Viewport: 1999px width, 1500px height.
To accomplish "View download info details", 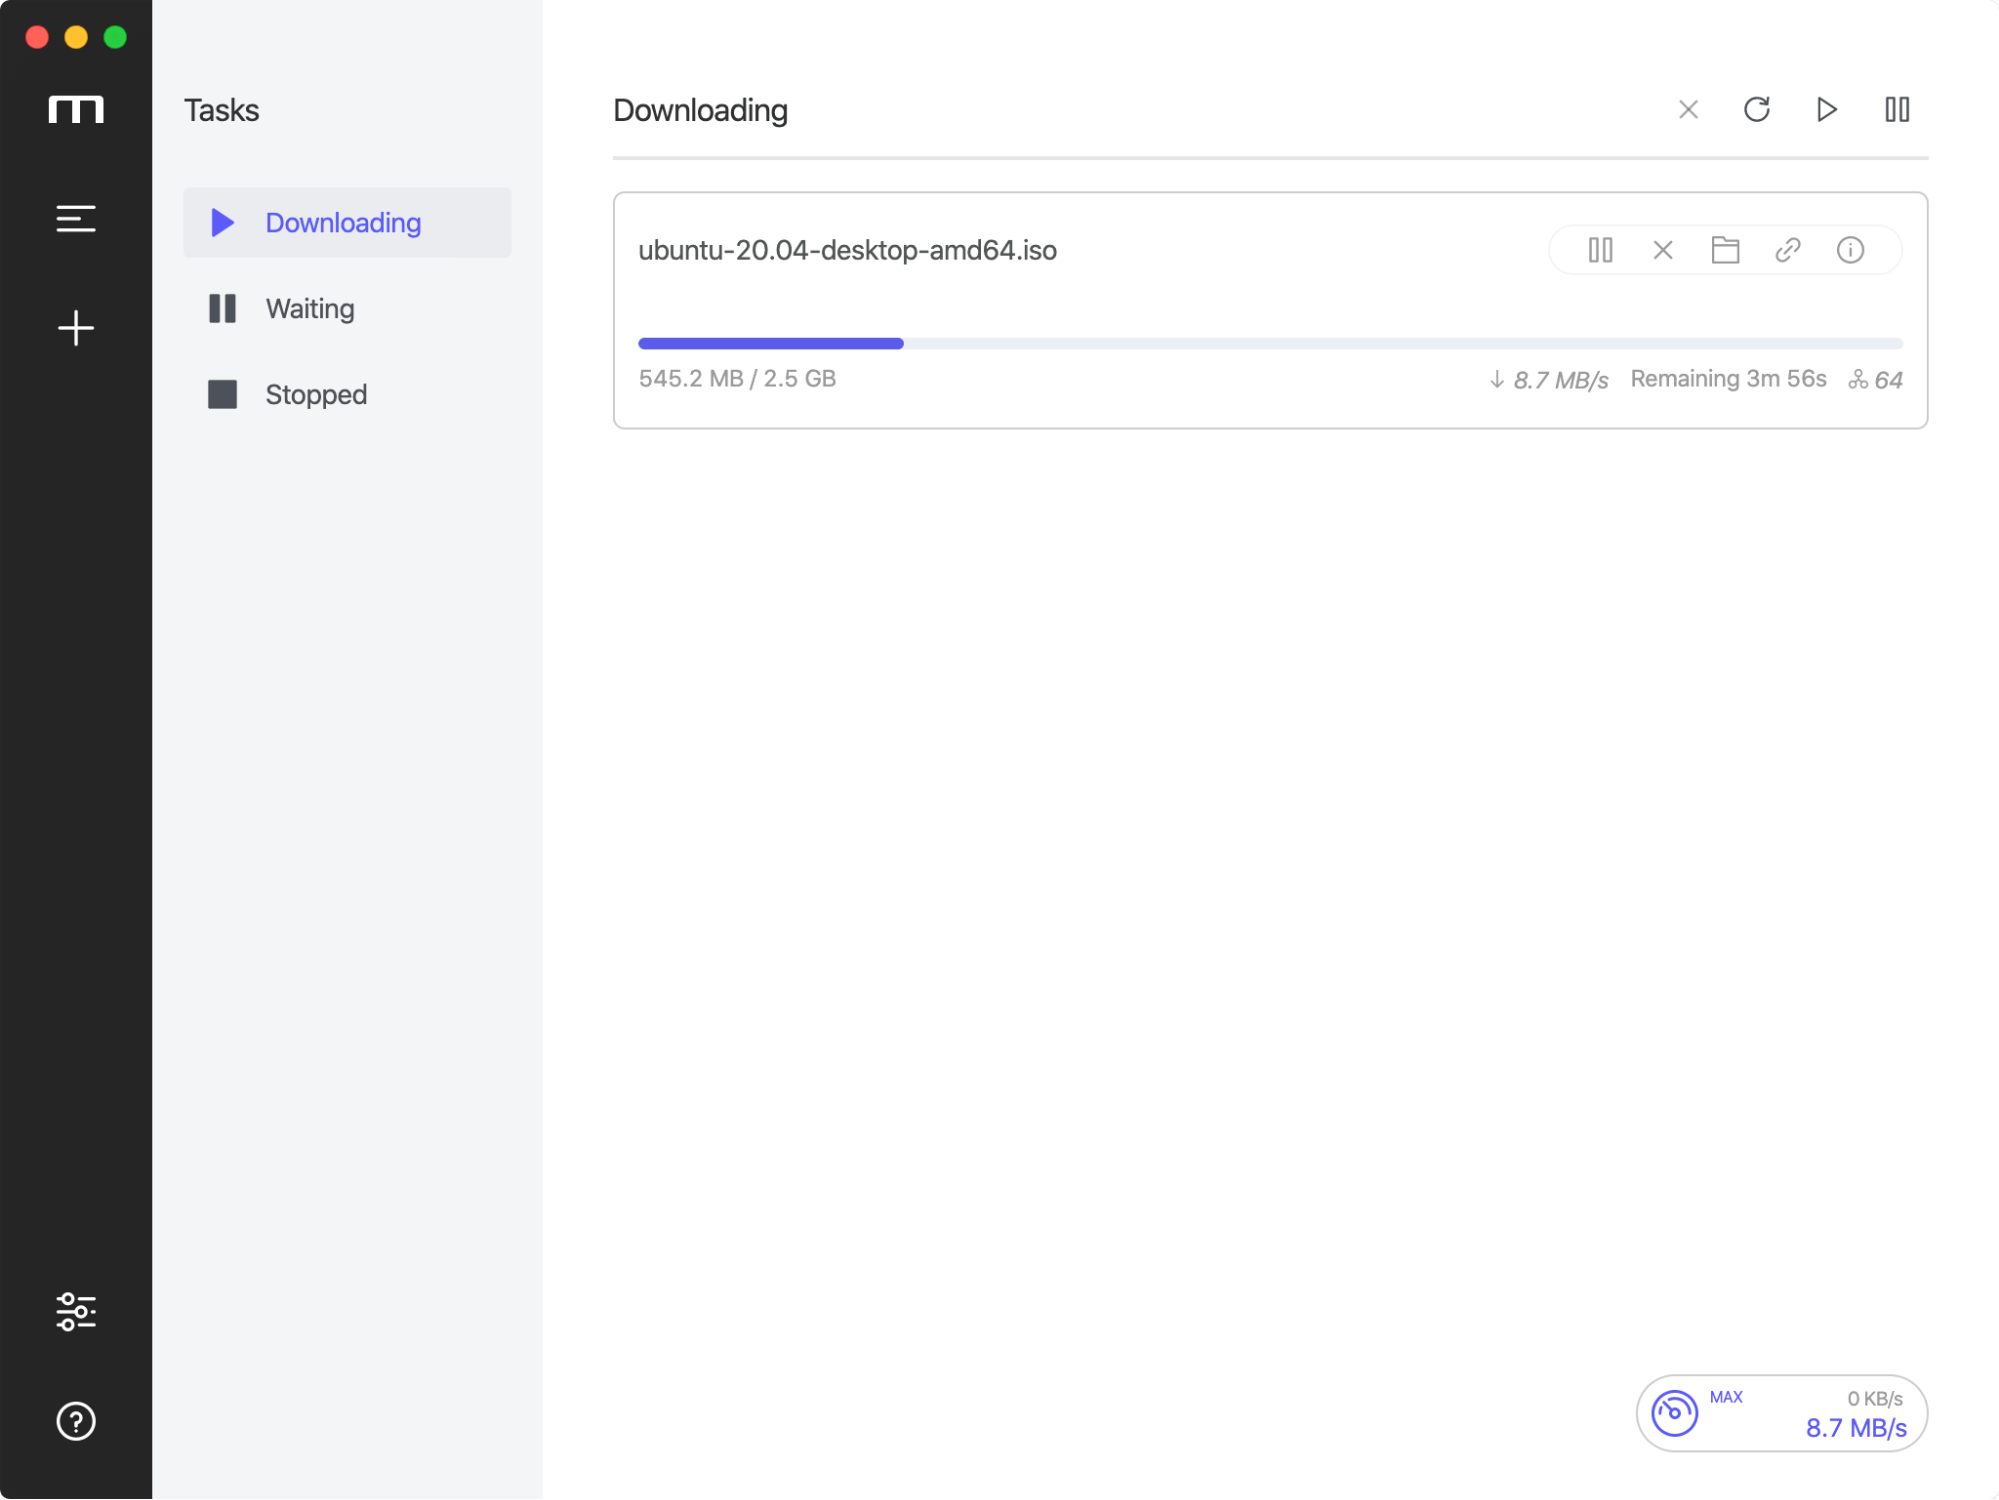I will (x=1854, y=249).
